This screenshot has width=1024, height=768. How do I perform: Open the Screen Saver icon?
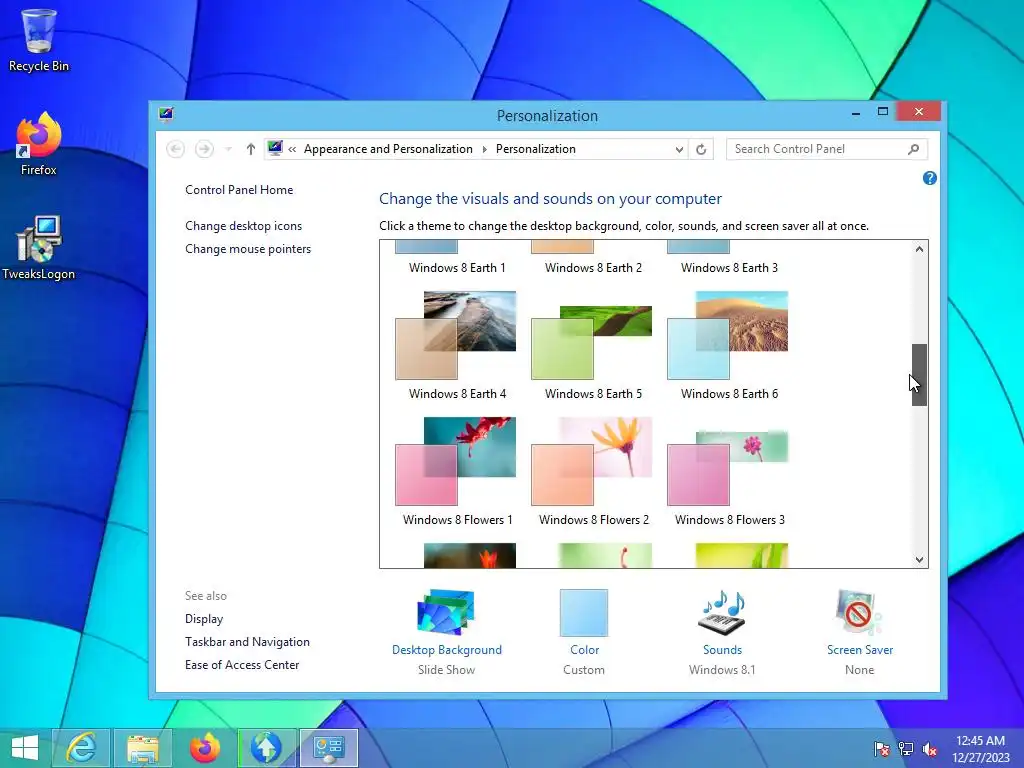[859, 612]
